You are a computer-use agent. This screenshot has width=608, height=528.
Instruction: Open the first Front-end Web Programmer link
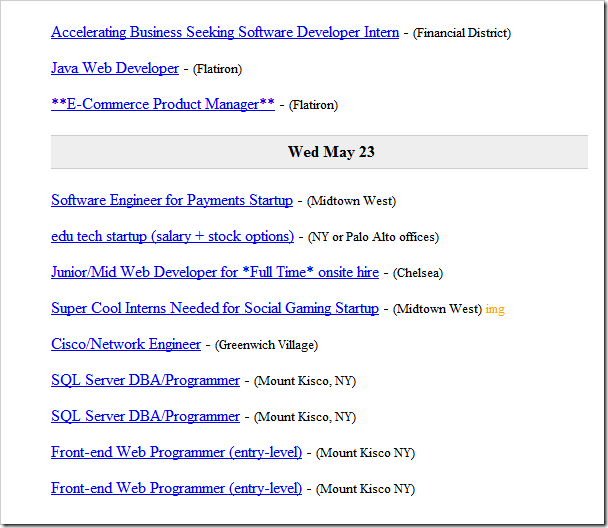(176, 452)
